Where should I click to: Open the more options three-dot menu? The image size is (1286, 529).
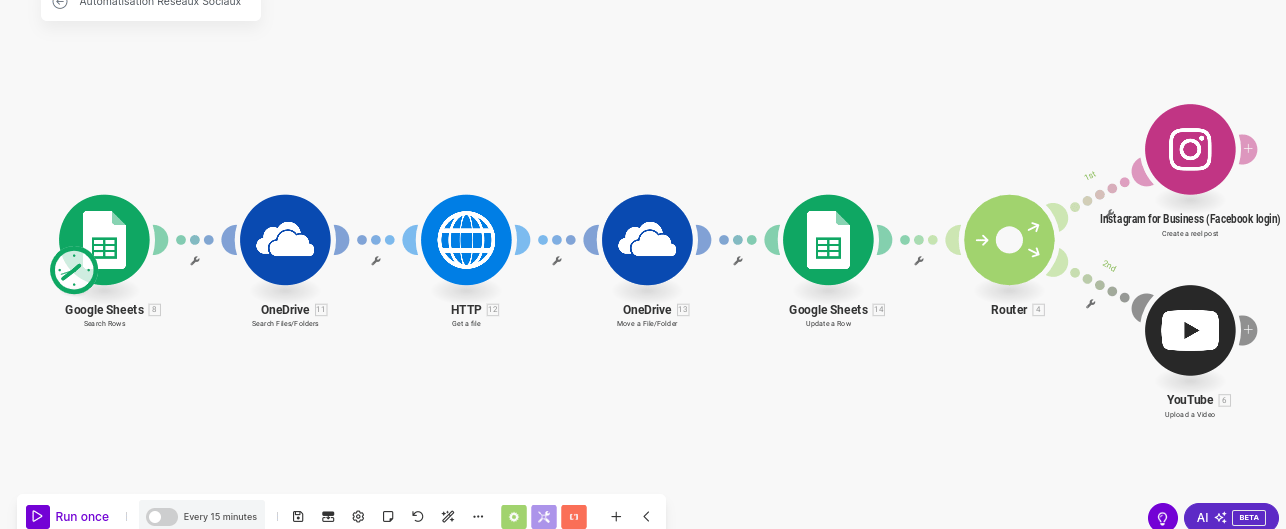(x=478, y=516)
